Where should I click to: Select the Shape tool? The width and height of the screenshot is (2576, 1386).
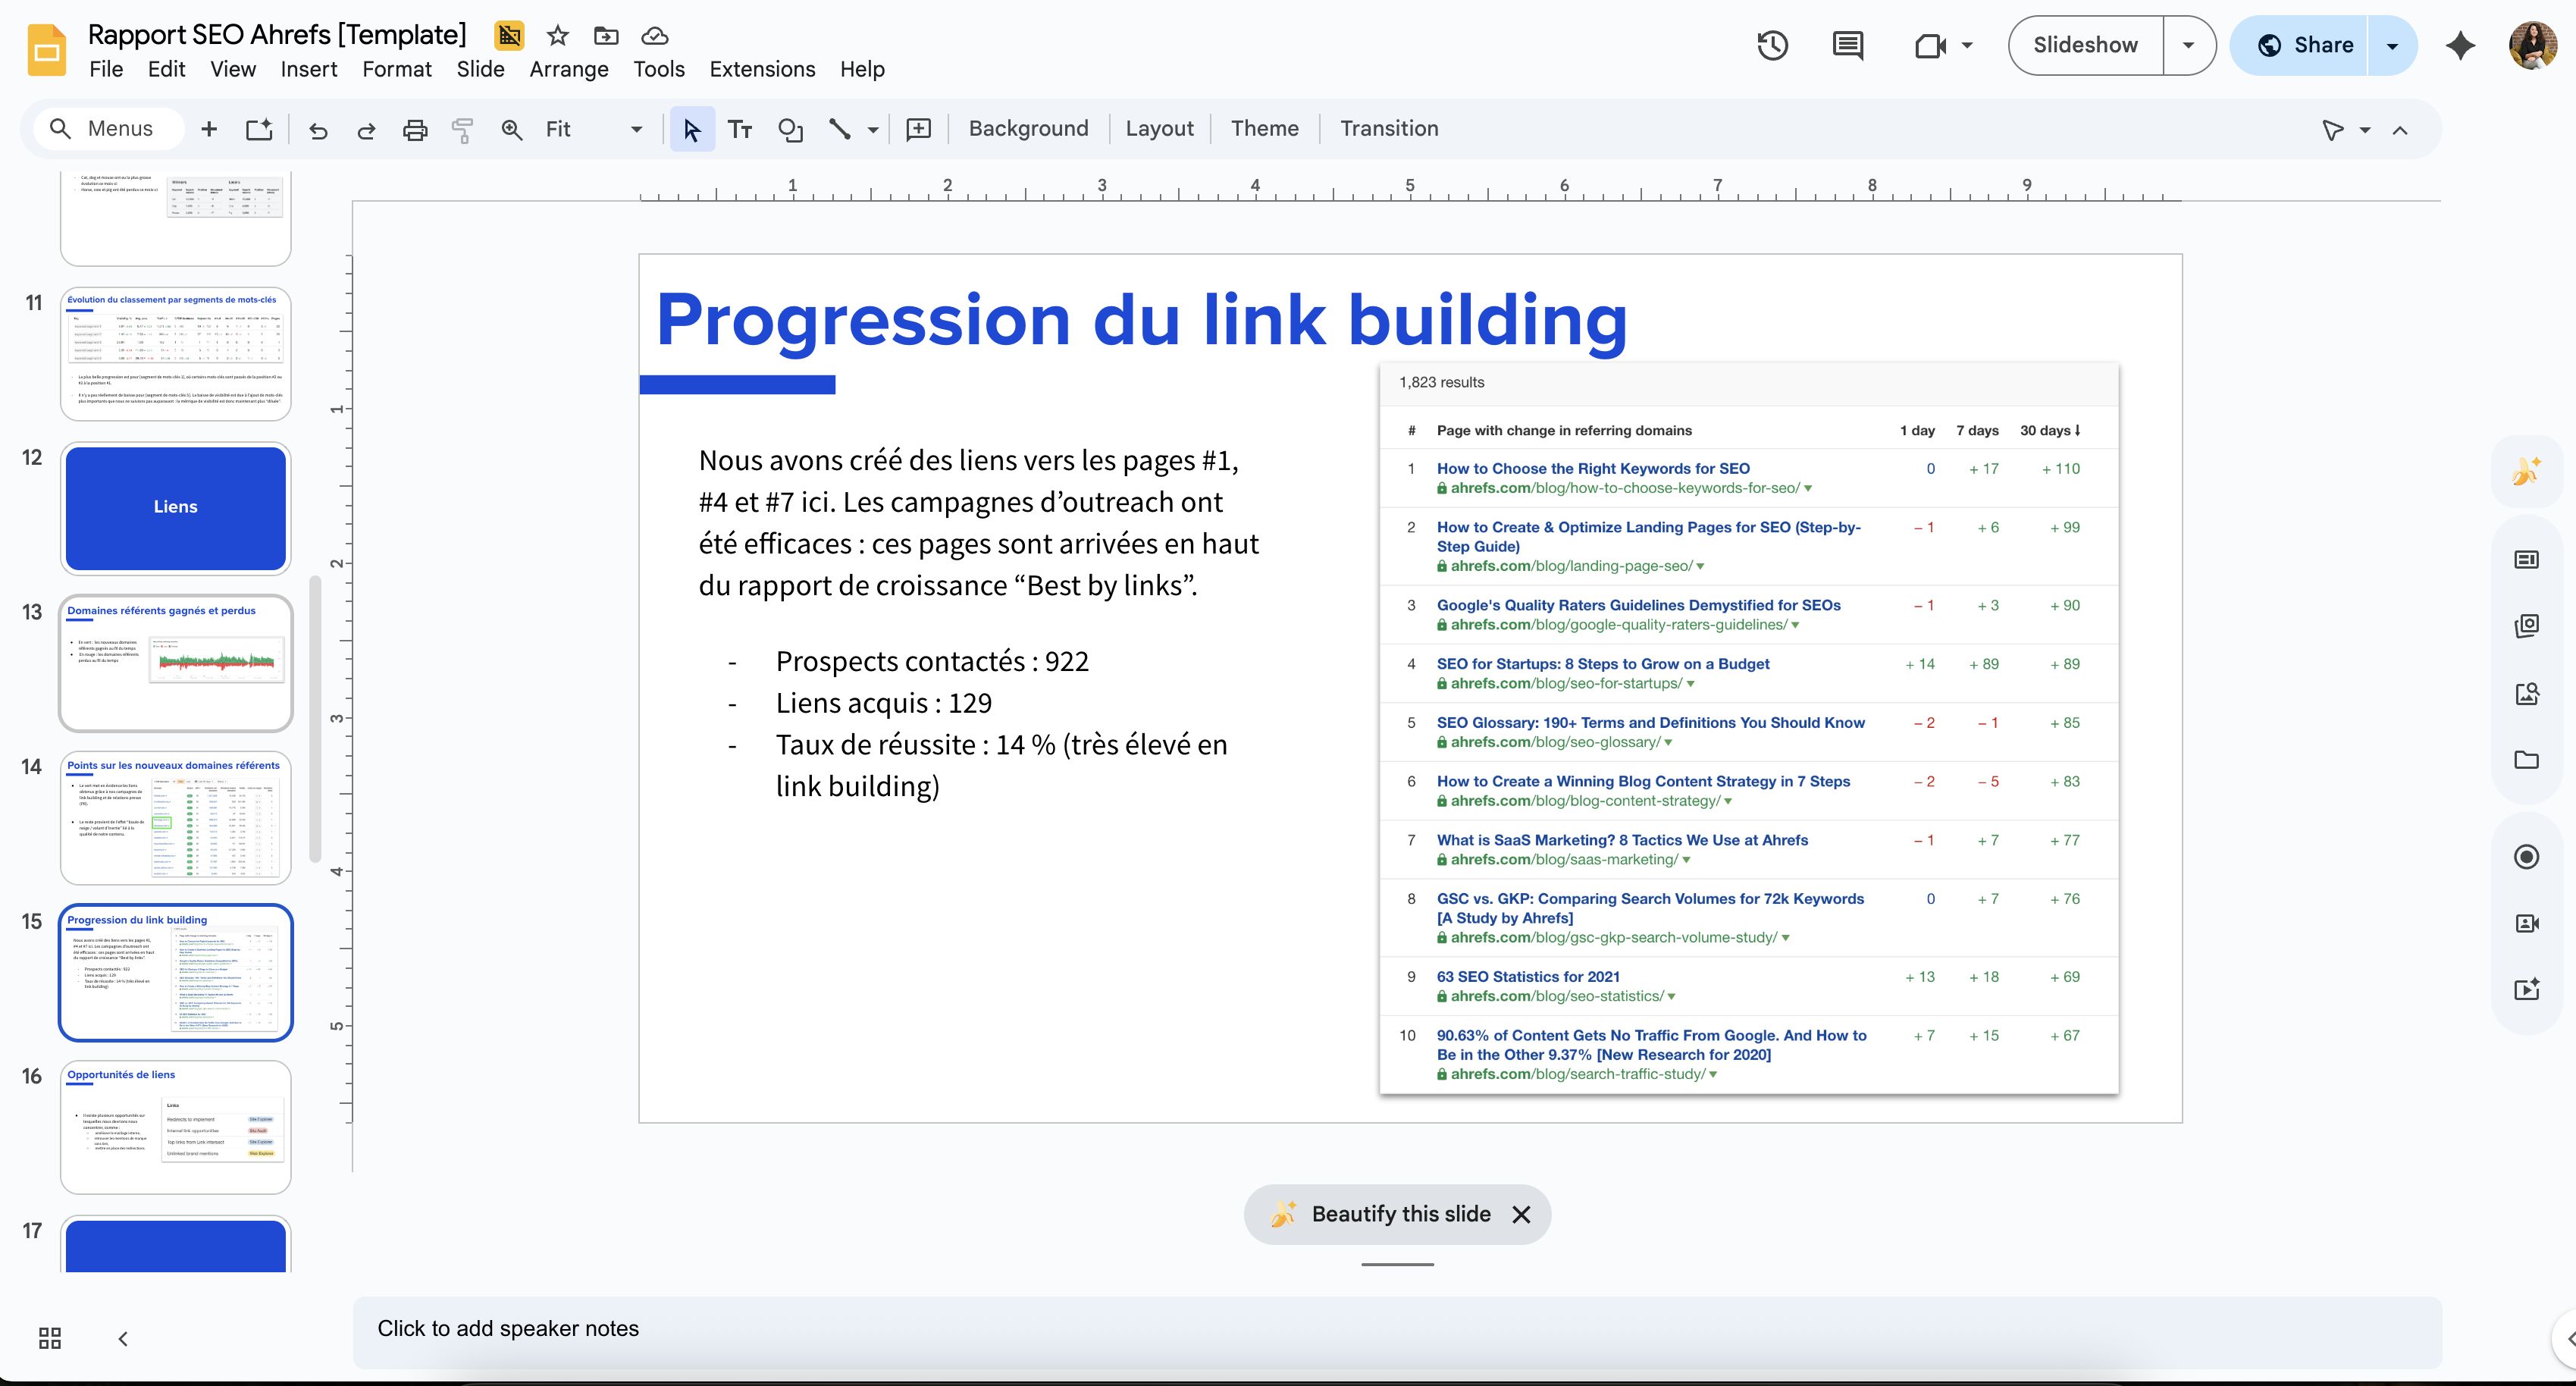click(x=790, y=129)
